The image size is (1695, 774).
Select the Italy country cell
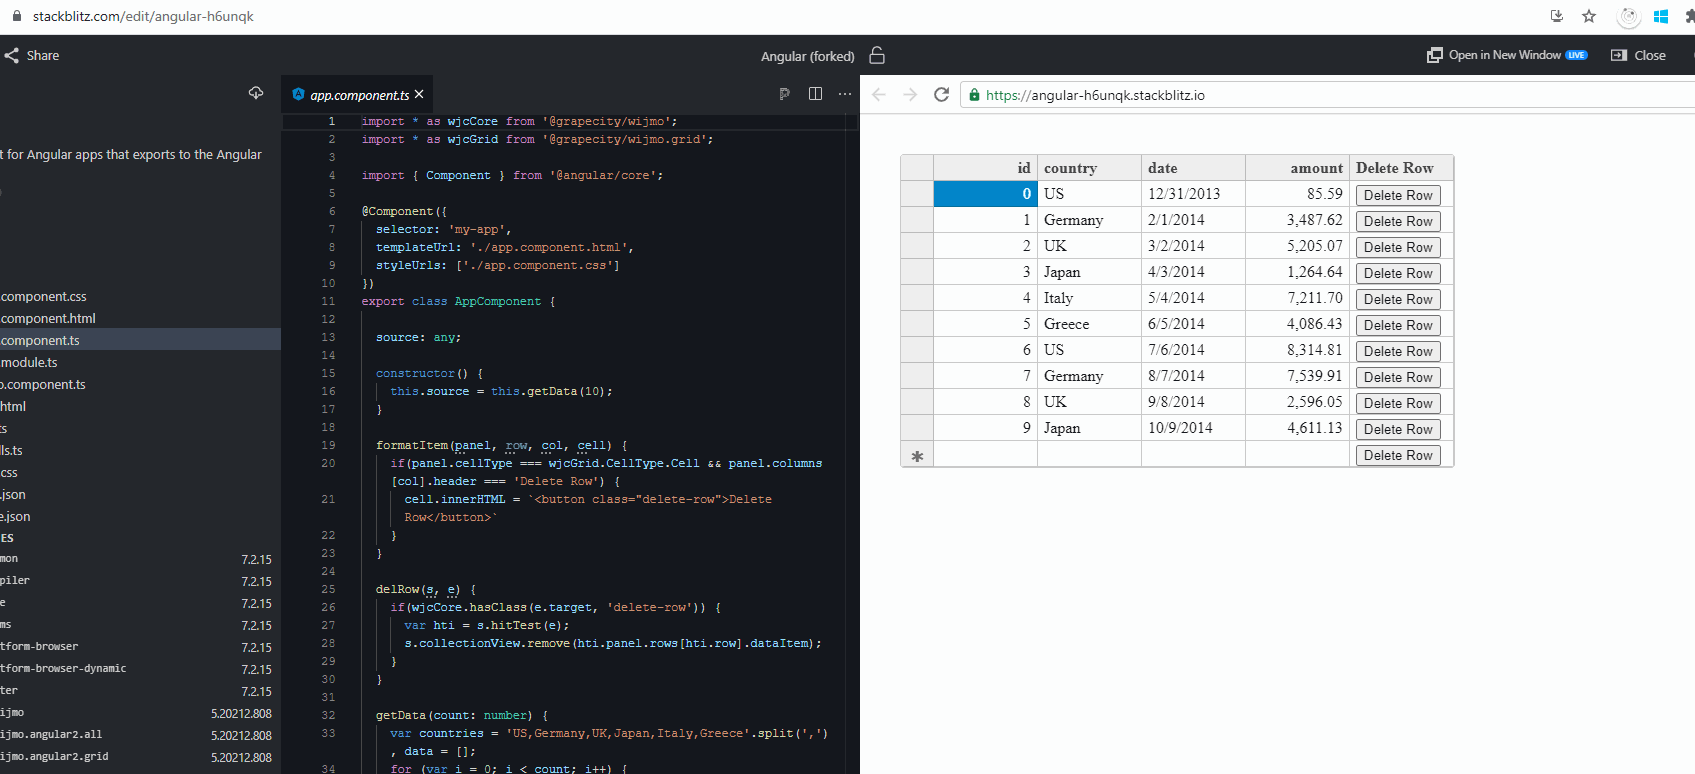1089,298
